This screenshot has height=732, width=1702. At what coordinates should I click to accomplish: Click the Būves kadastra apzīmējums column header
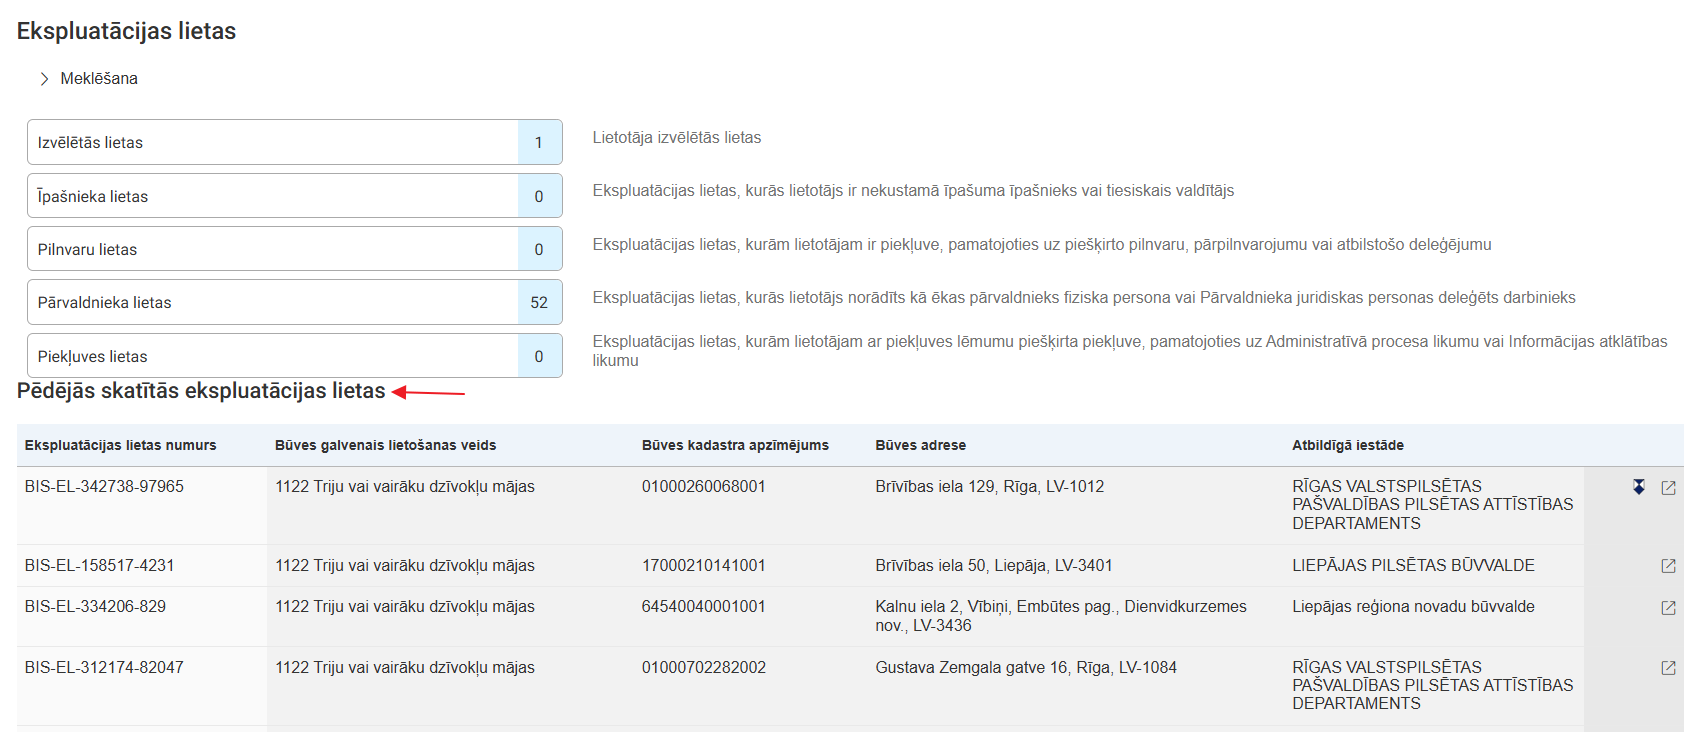coord(735,446)
